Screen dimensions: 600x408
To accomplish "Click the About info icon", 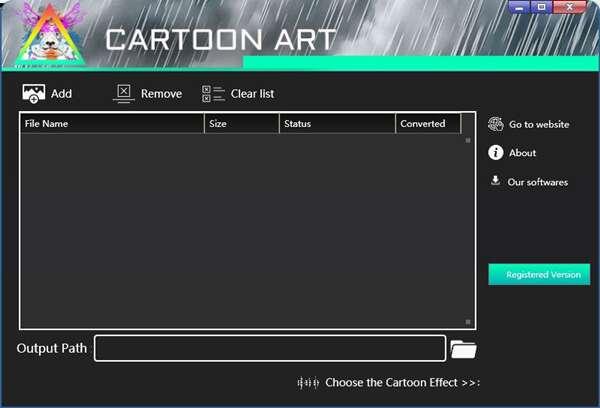I will click(495, 153).
